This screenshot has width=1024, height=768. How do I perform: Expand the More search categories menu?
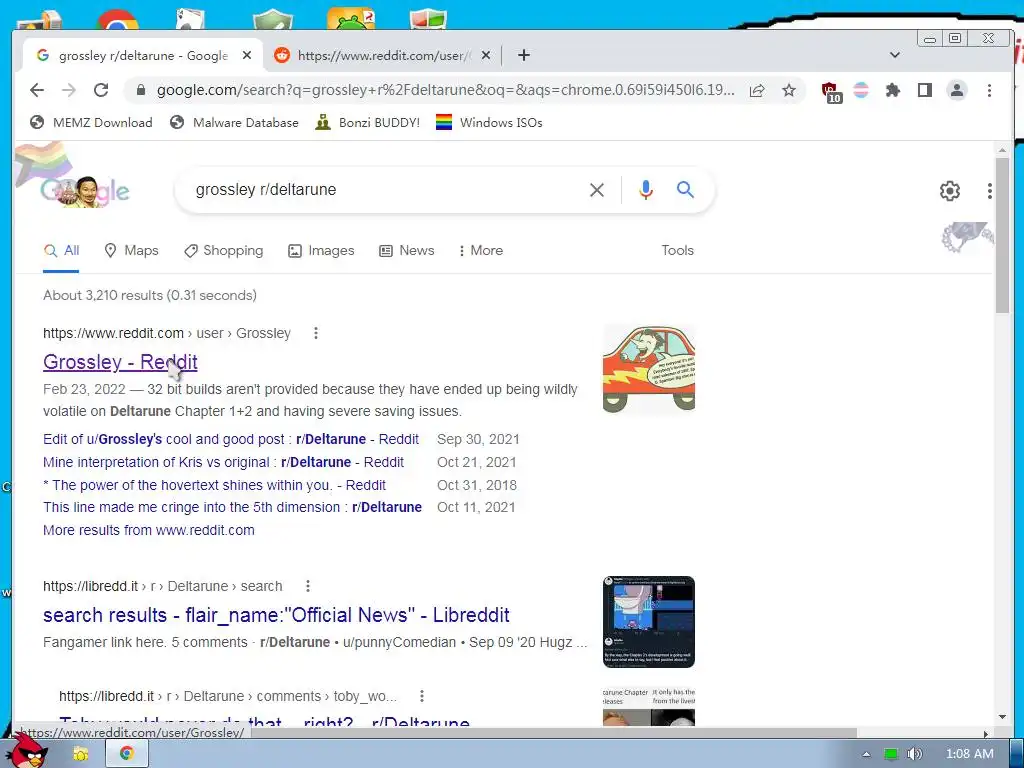(481, 251)
